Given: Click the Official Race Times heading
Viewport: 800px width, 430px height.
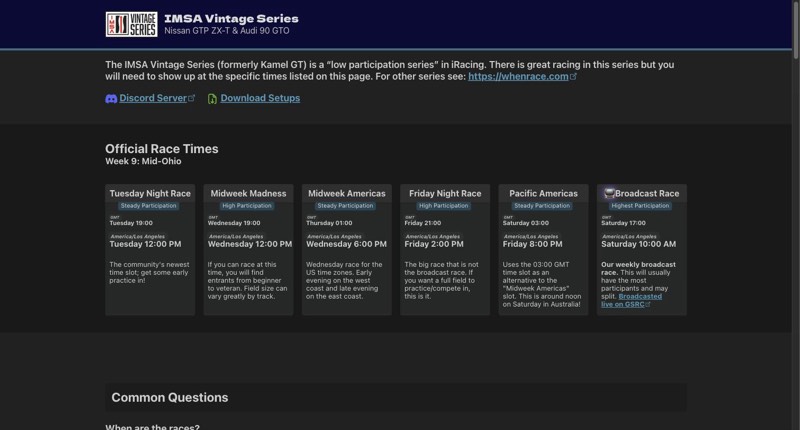Looking at the screenshot, I should 162,149.
